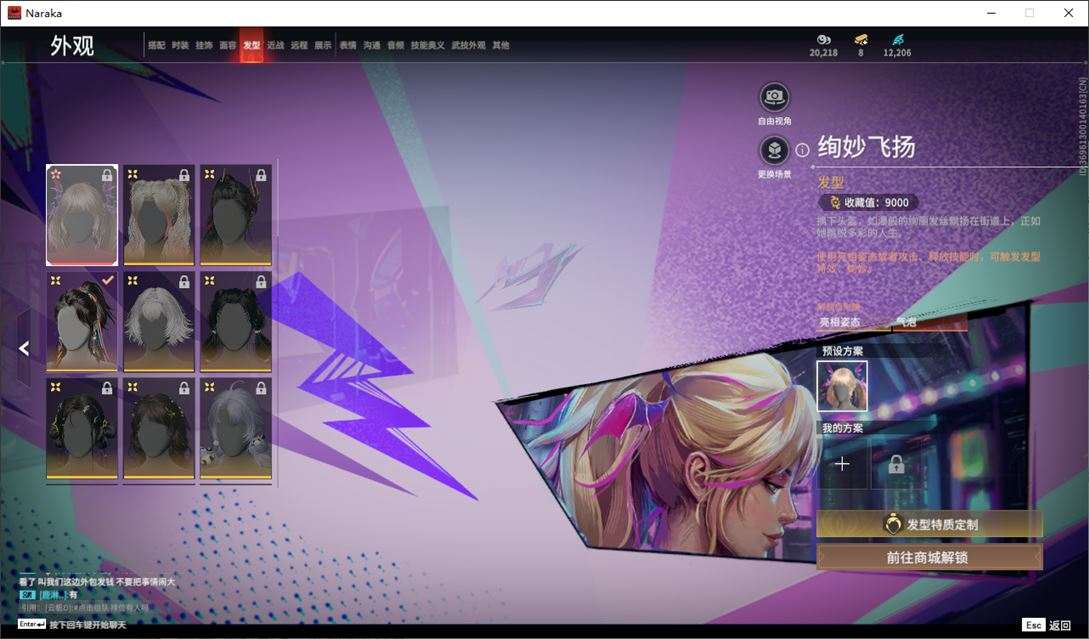Open the 沟通 tab
1089x639 pixels.
tap(372, 45)
